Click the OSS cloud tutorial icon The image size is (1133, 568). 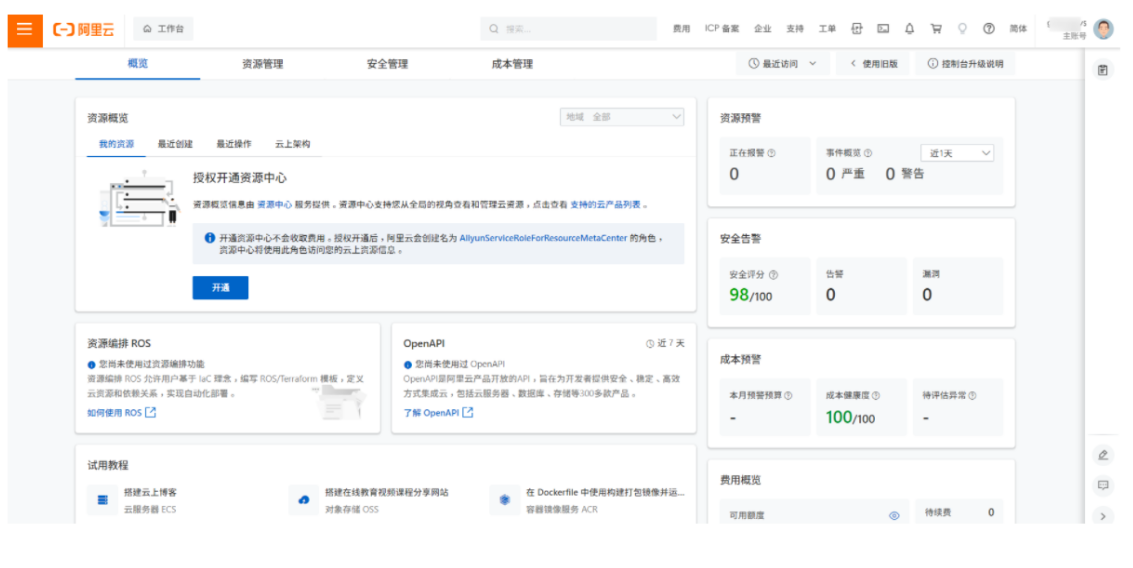pos(303,499)
